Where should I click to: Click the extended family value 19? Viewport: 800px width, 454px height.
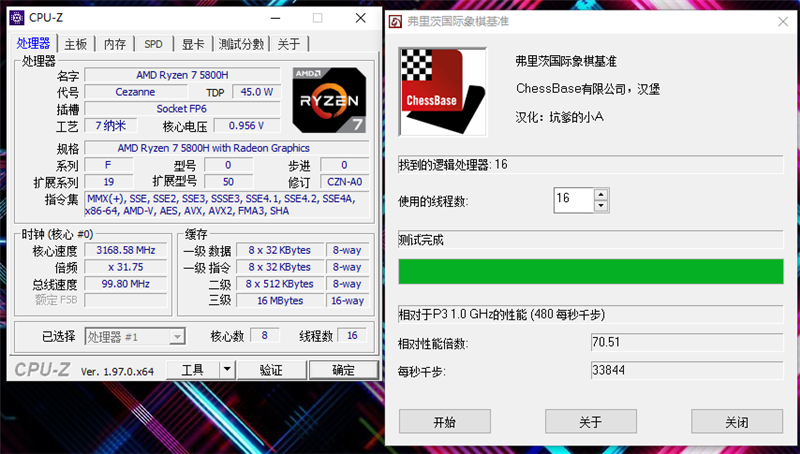109,182
